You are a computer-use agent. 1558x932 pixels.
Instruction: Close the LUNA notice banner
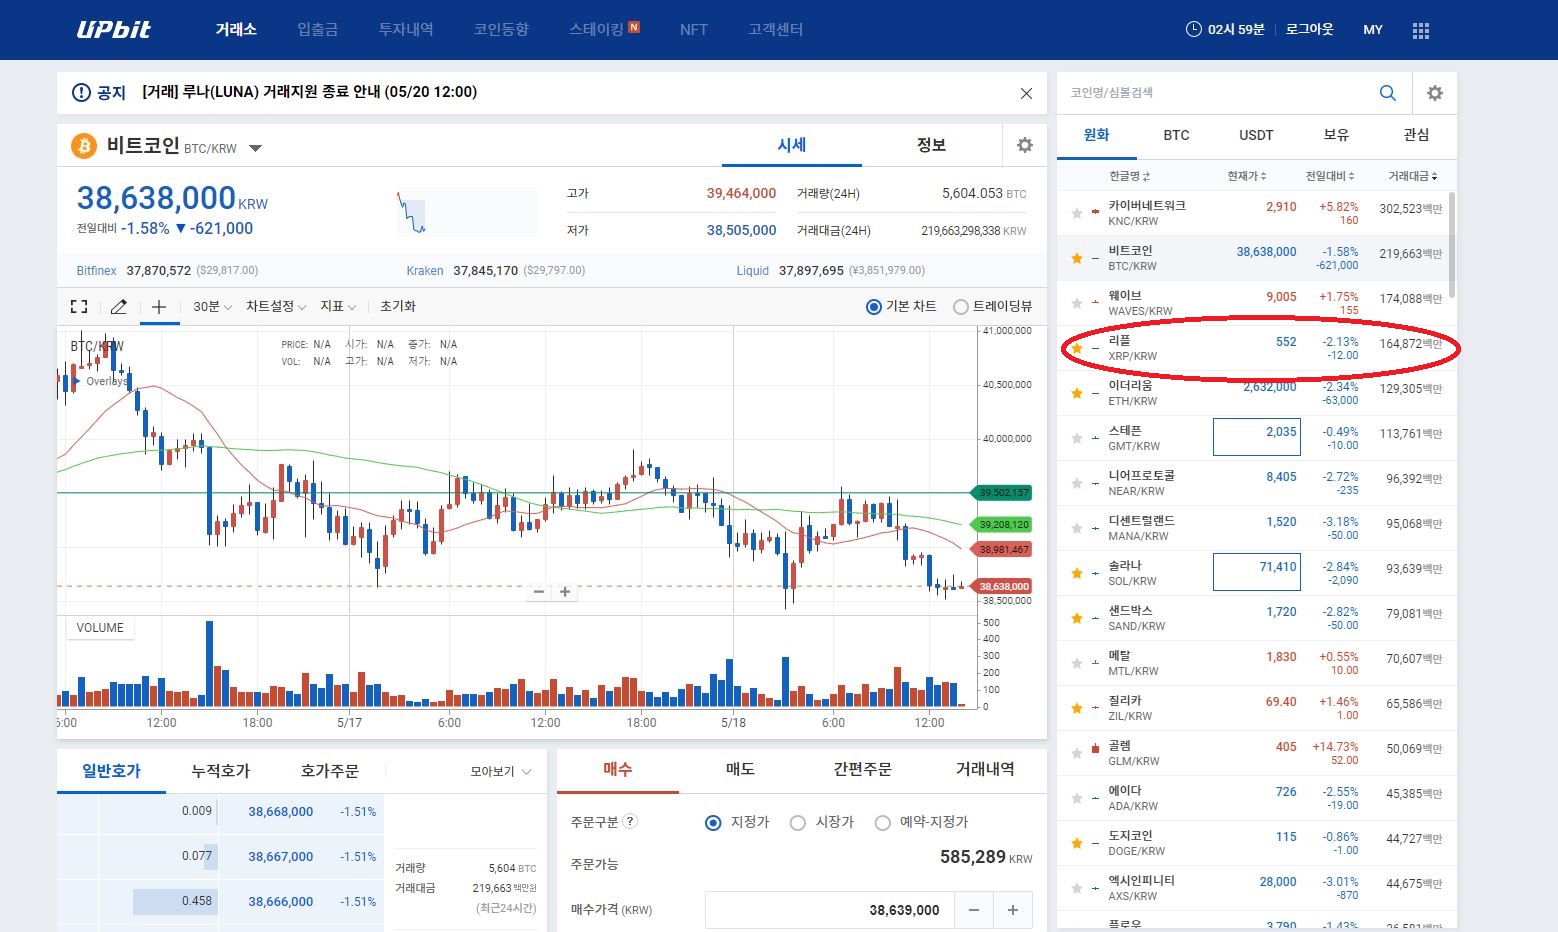1026,93
